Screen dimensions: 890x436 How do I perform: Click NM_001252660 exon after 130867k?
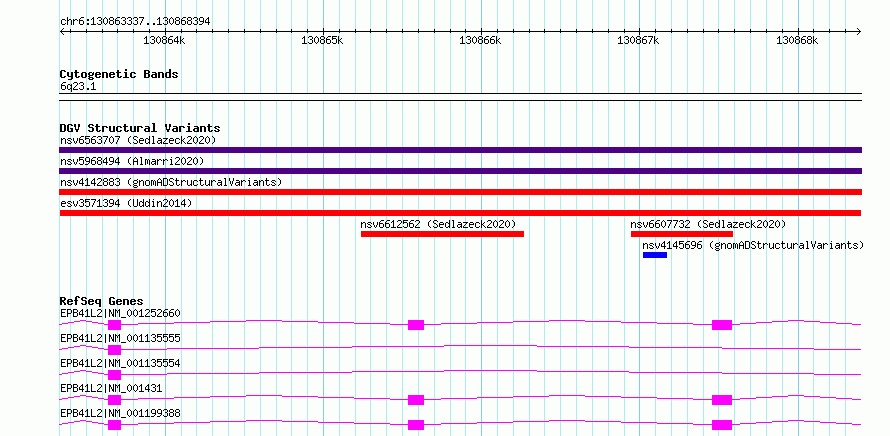(x=722, y=325)
